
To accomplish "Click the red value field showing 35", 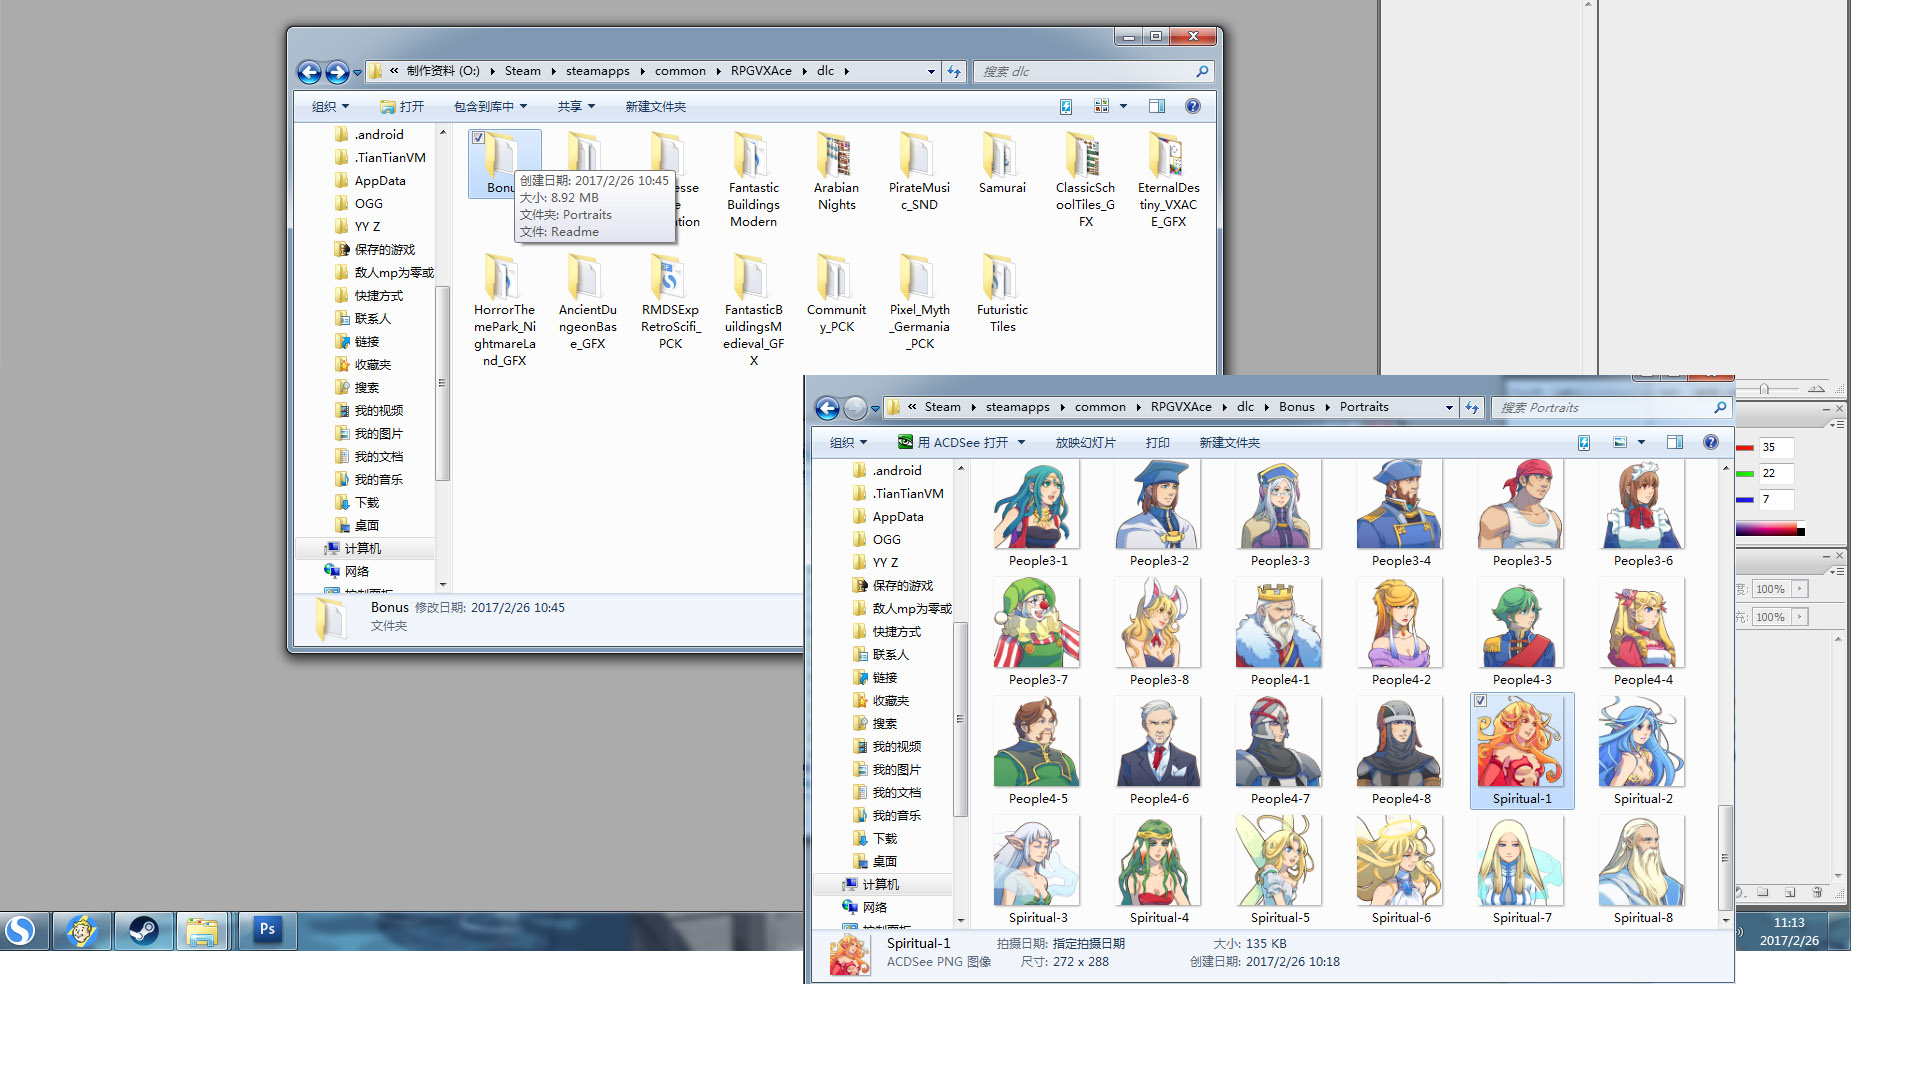I will pyautogui.click(x=1776, y=447).
